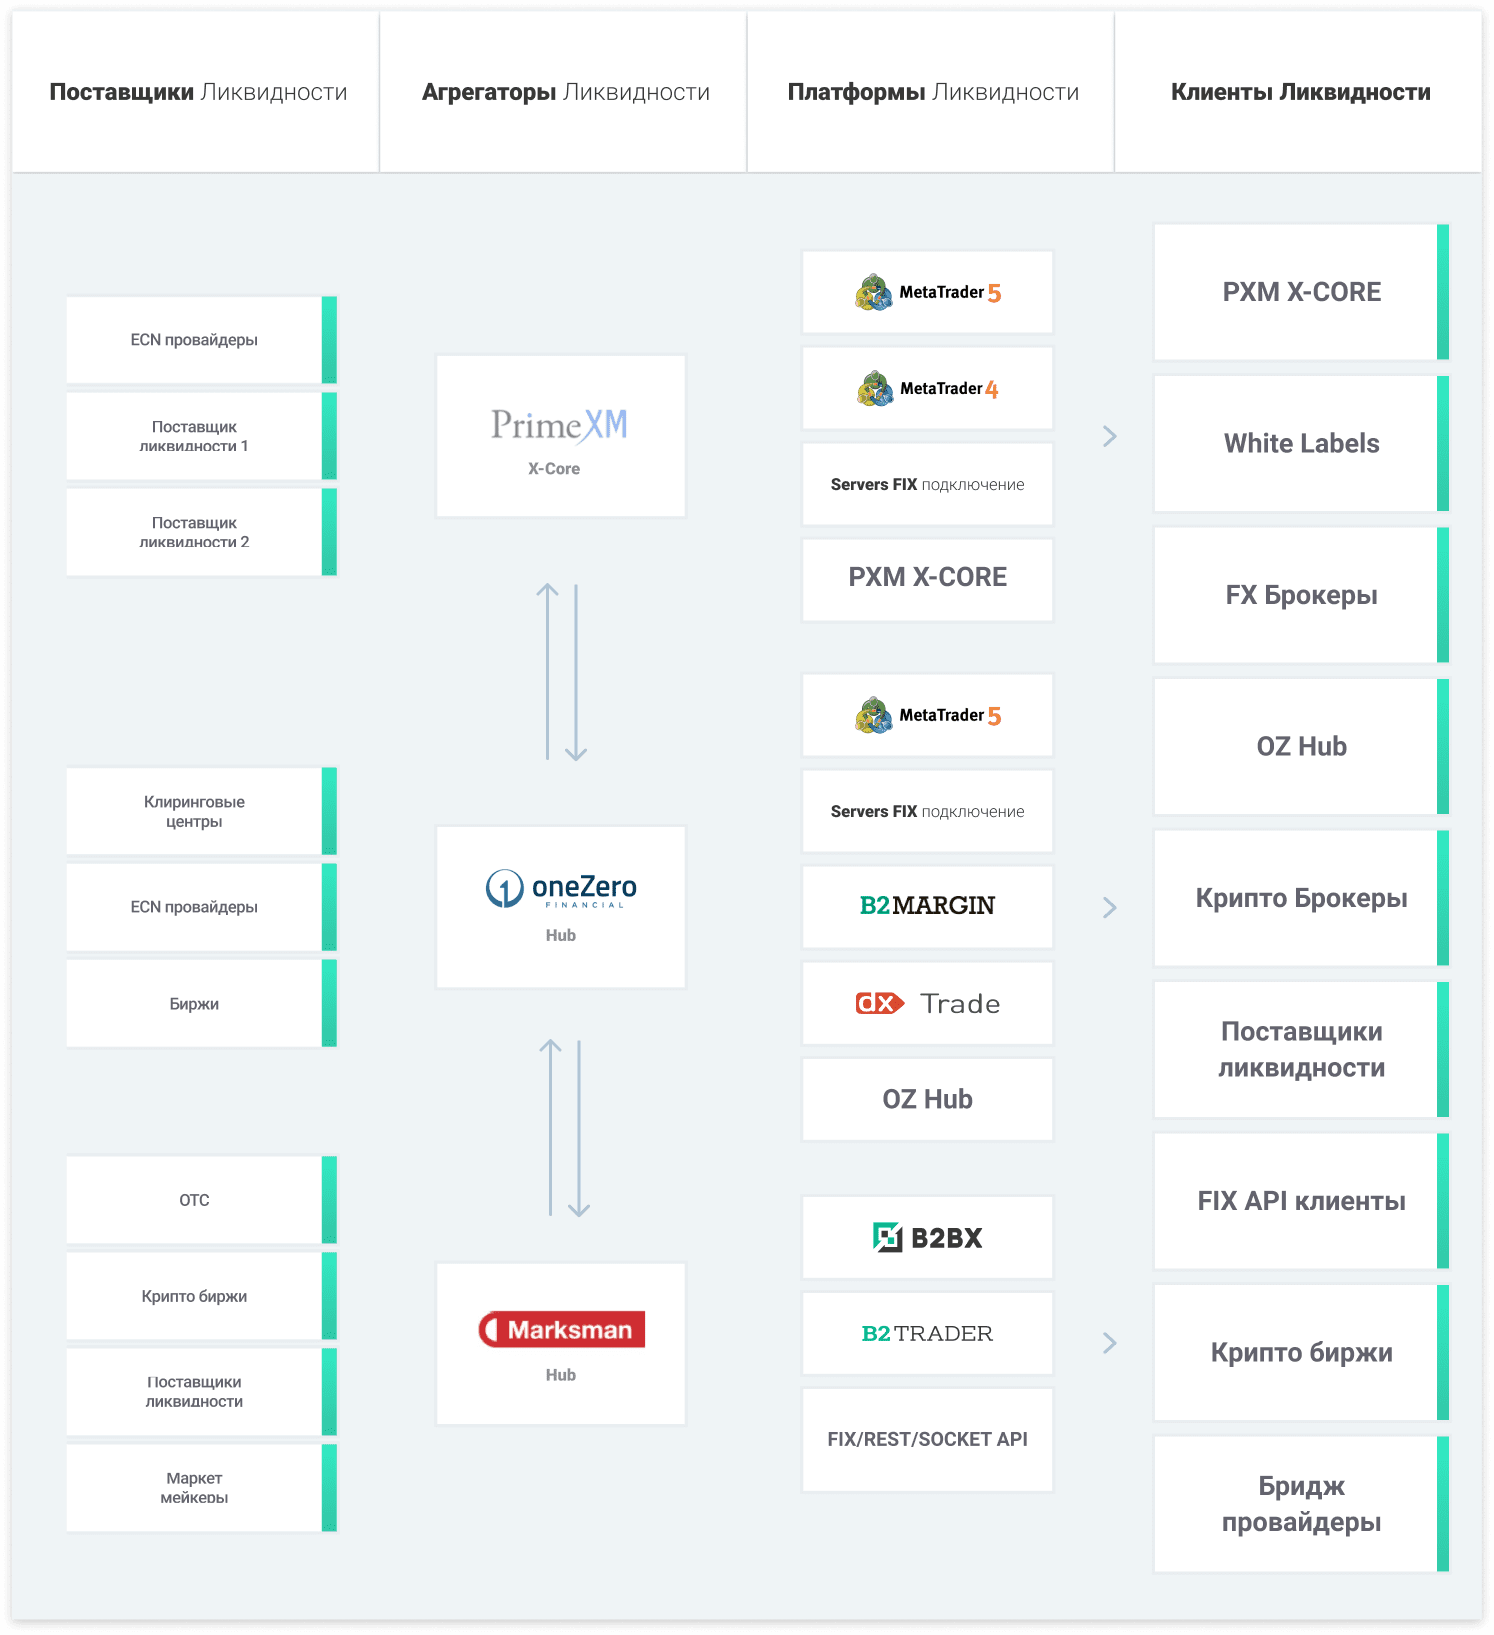Select Поставщик ликвидности 2 card
Image resolution: width=1494 pixels, height=1635 pixels.
pos(201,532)
